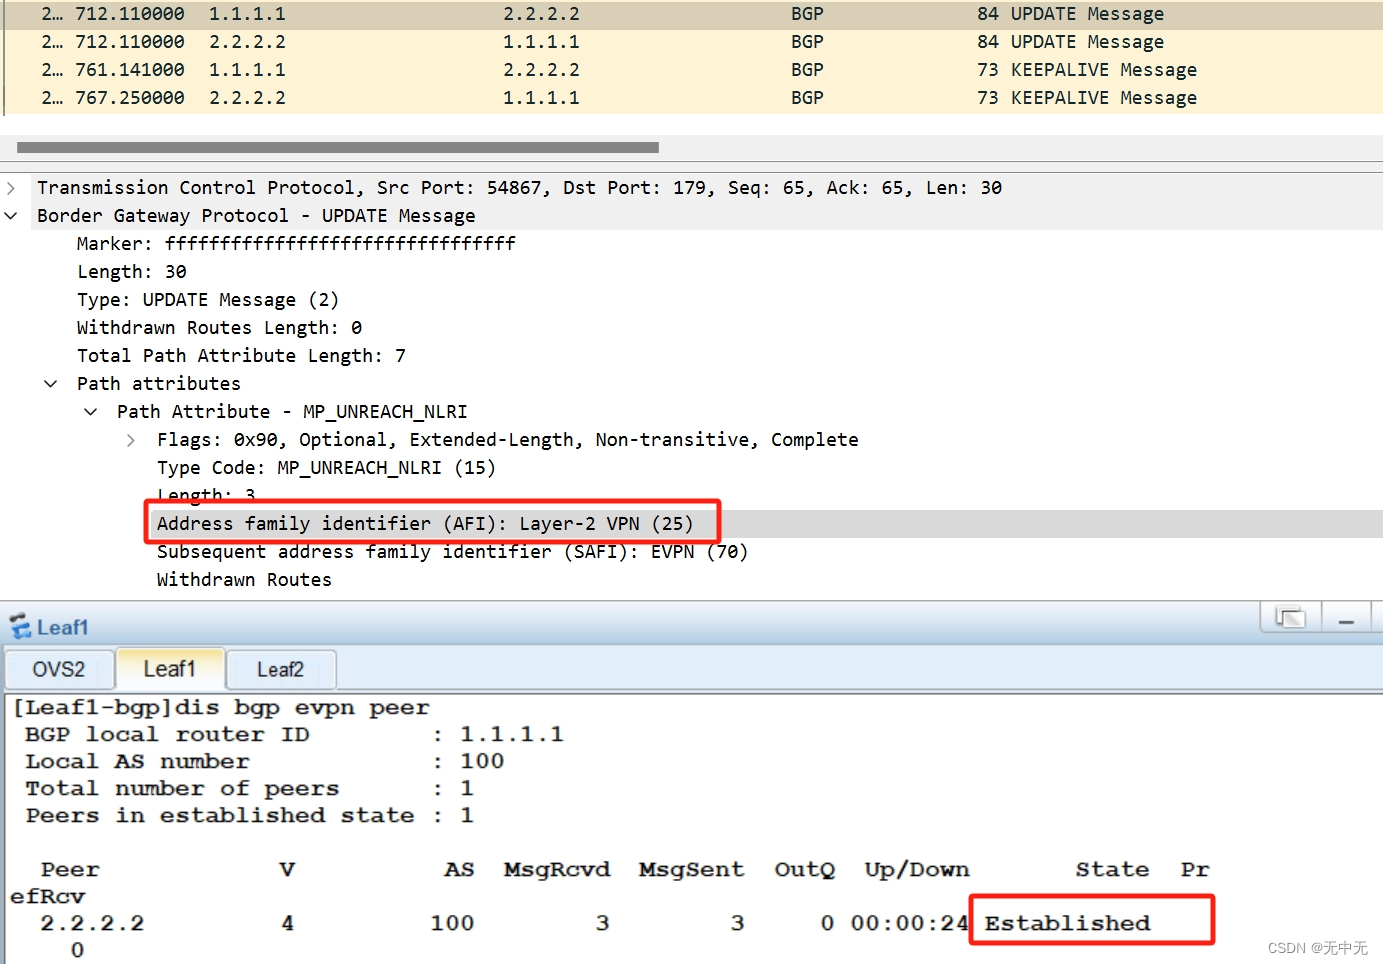Click peer address 2.2.2.2 in terminal
This screenshot has width=1383, height=964.
click(92, 923)
